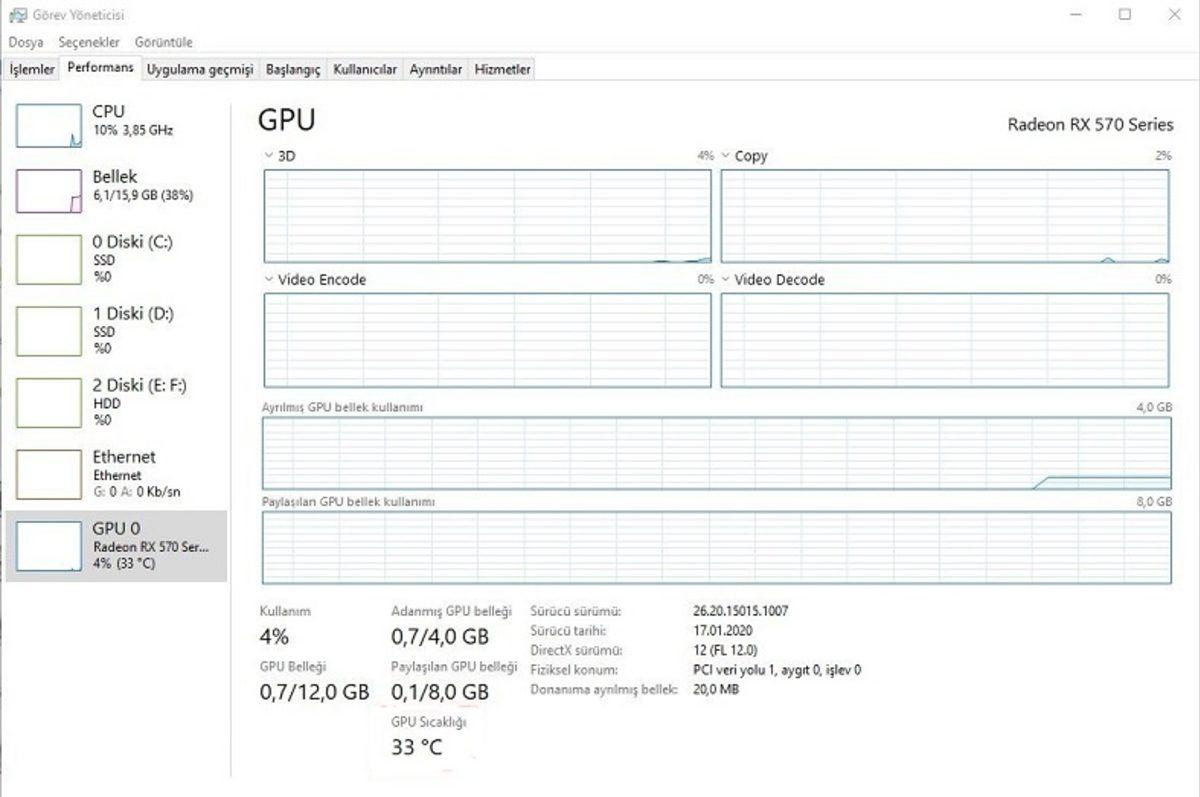
Task: Switch to the Başlangıç tab
Action: [294, 69]
